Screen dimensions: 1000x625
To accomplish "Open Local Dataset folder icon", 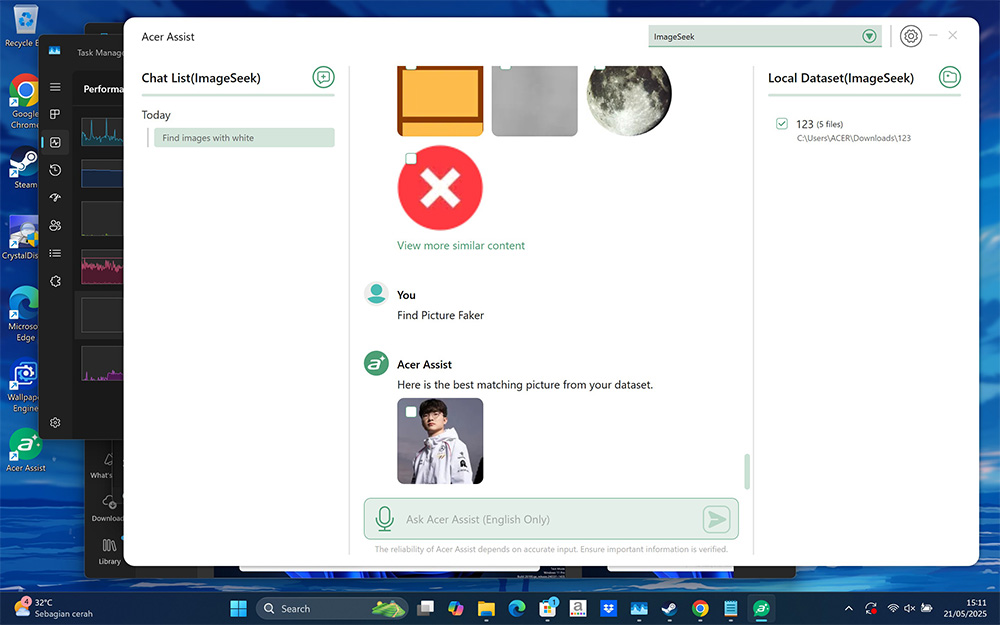I will click(x=950, y=77).
